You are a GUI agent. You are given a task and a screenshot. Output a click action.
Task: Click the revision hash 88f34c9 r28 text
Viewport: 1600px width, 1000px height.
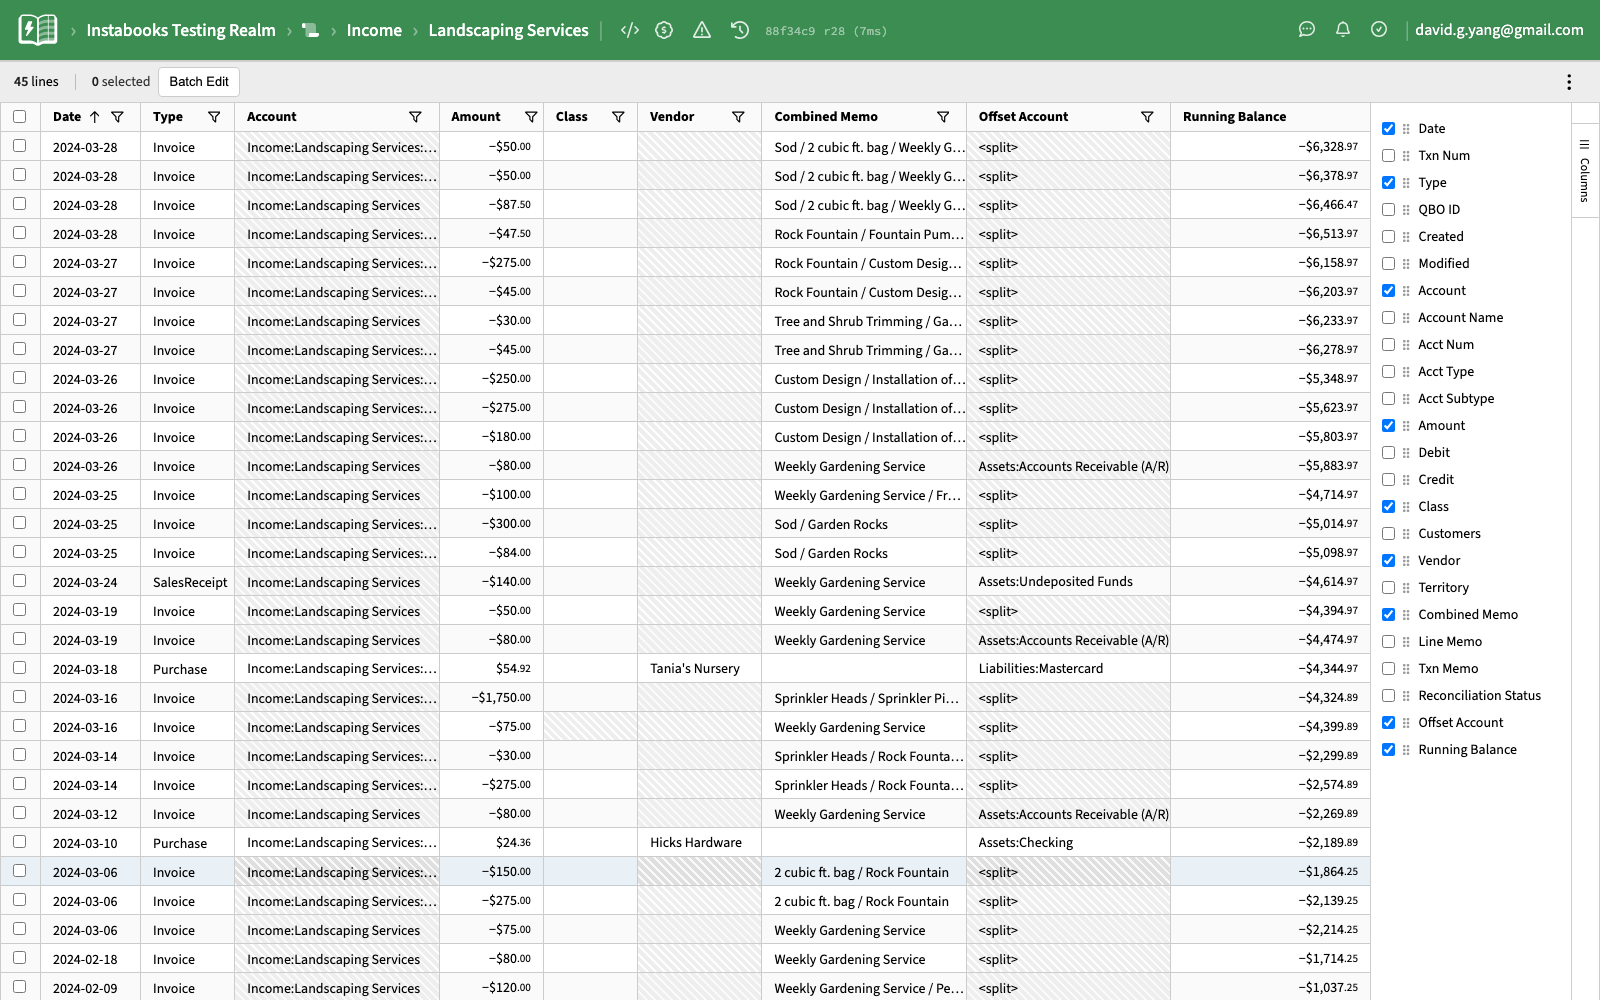point(826,31)
